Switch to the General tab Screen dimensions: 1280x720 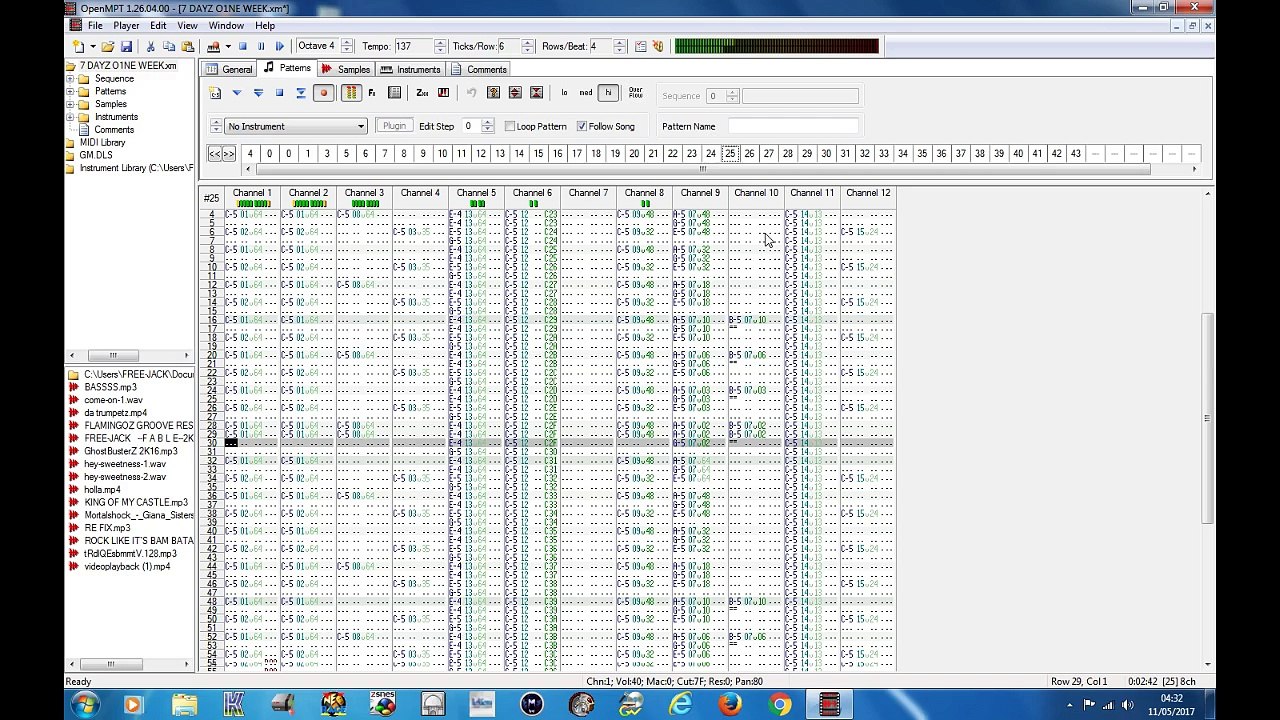(229, 69)
